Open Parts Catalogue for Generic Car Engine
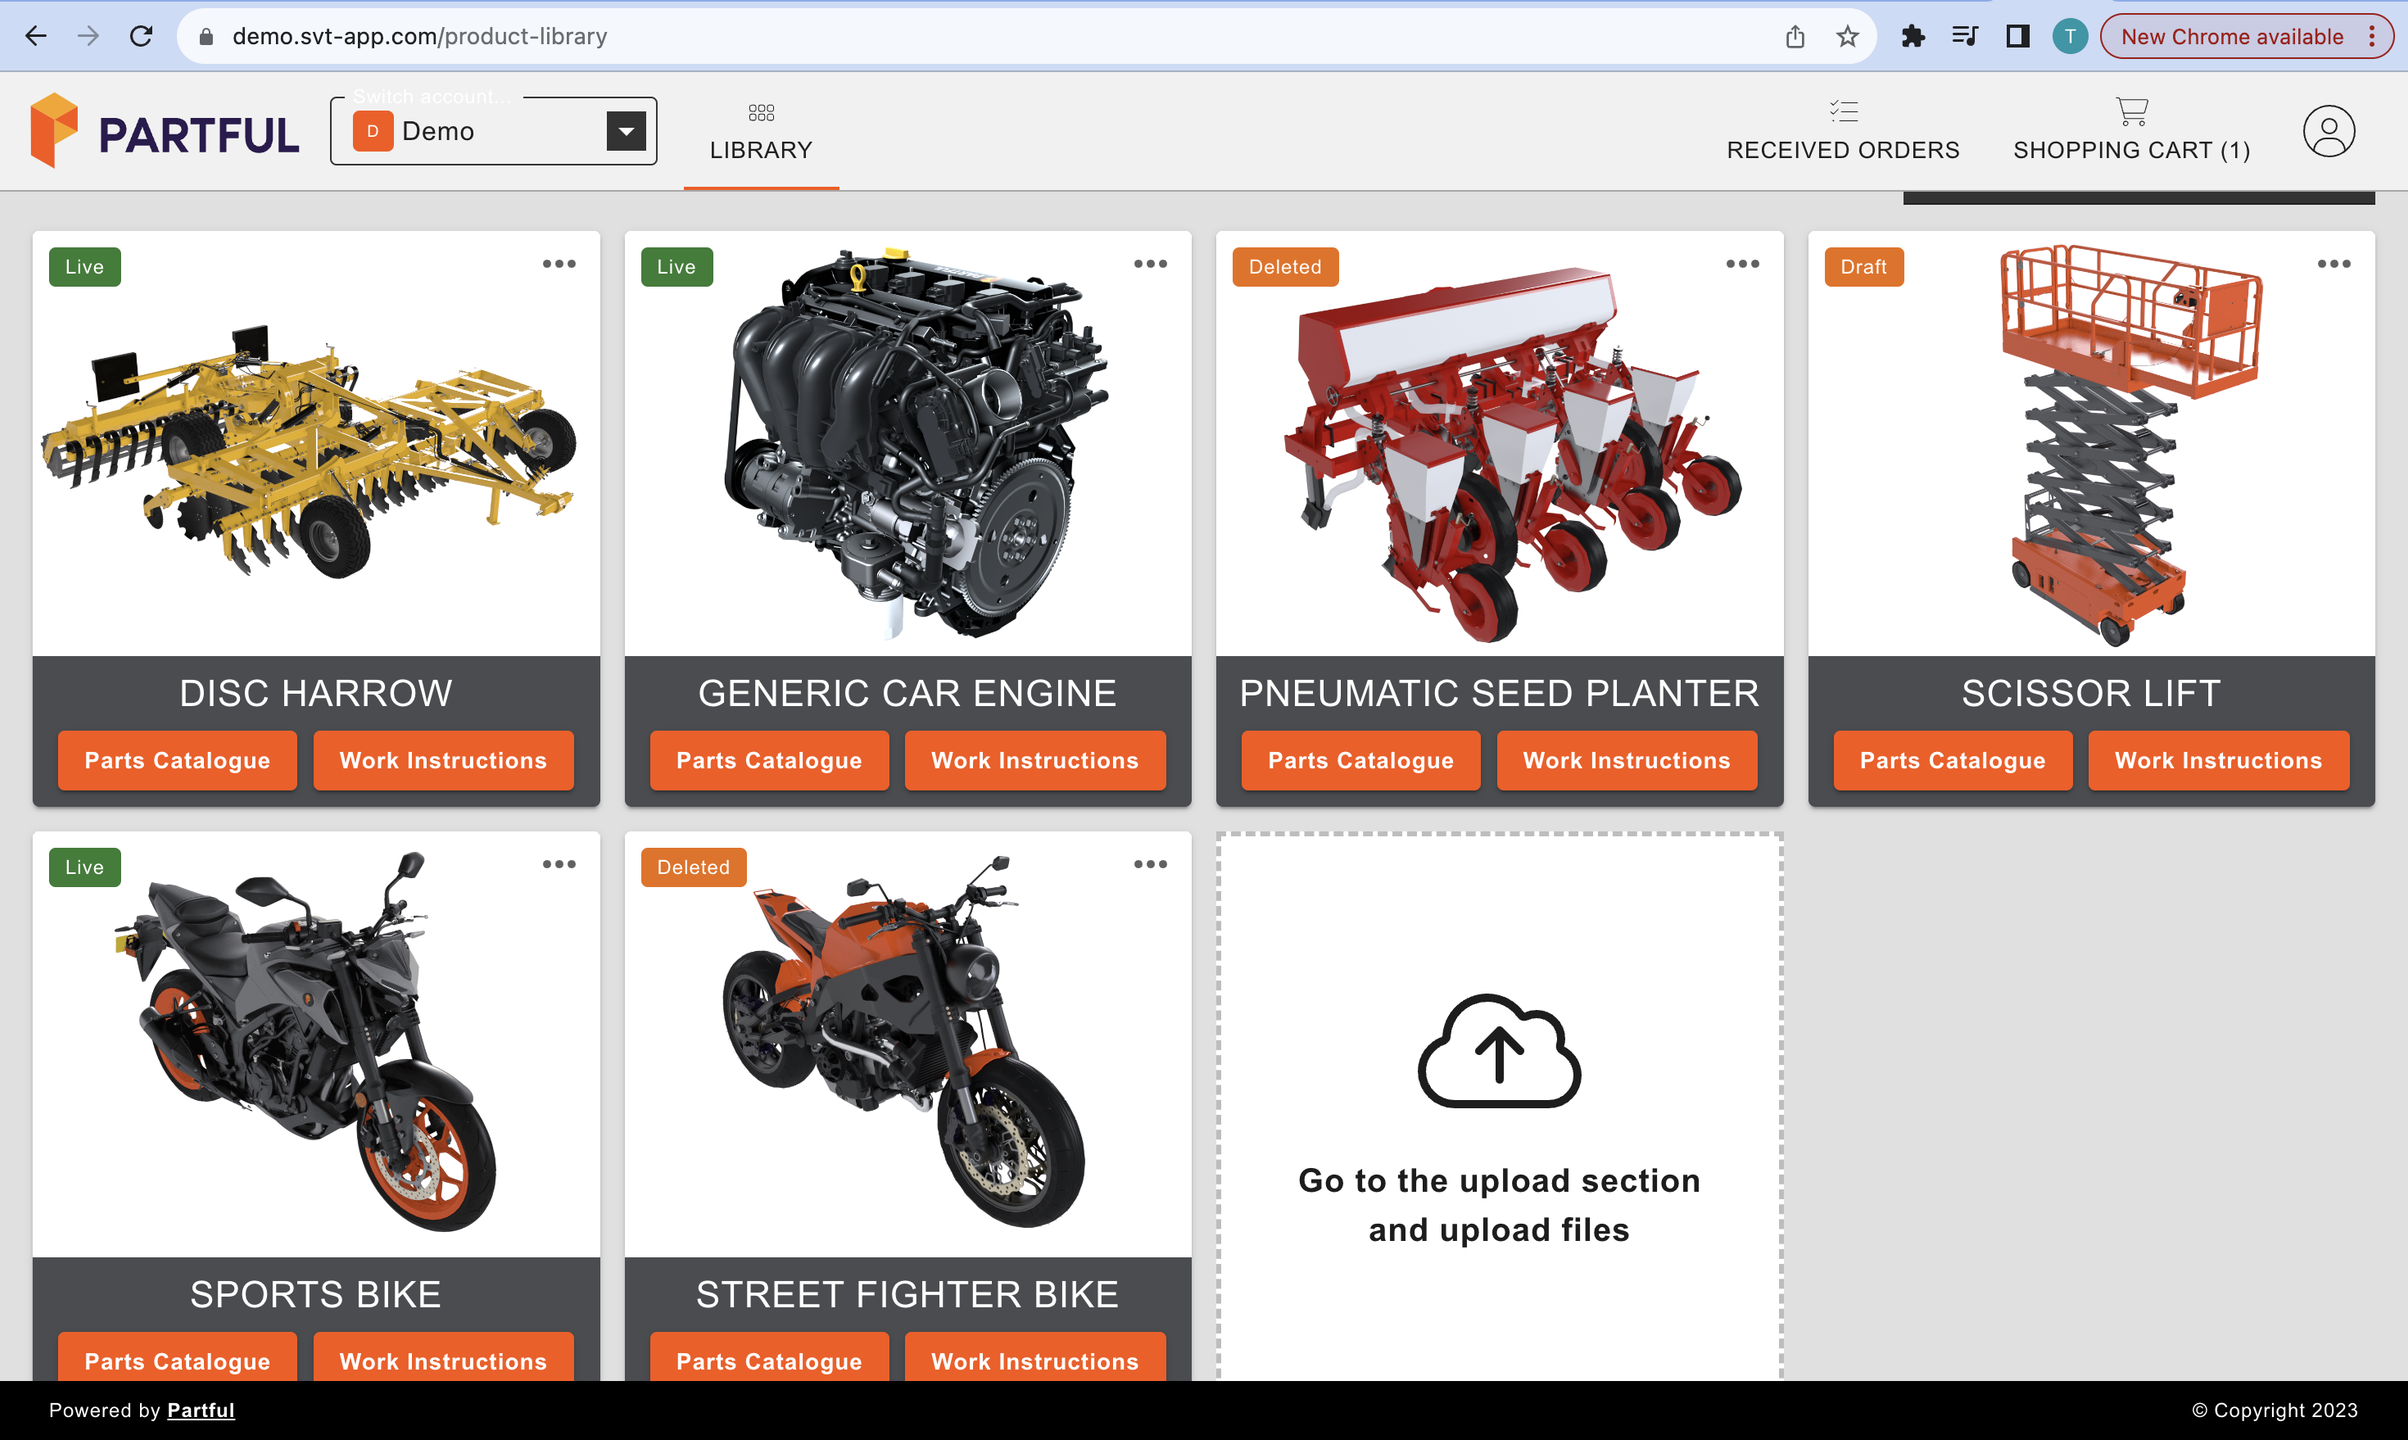Image resolution: width=2408 pixels, height=1440 pixels. pyautogui.click(x=768, y=761)
